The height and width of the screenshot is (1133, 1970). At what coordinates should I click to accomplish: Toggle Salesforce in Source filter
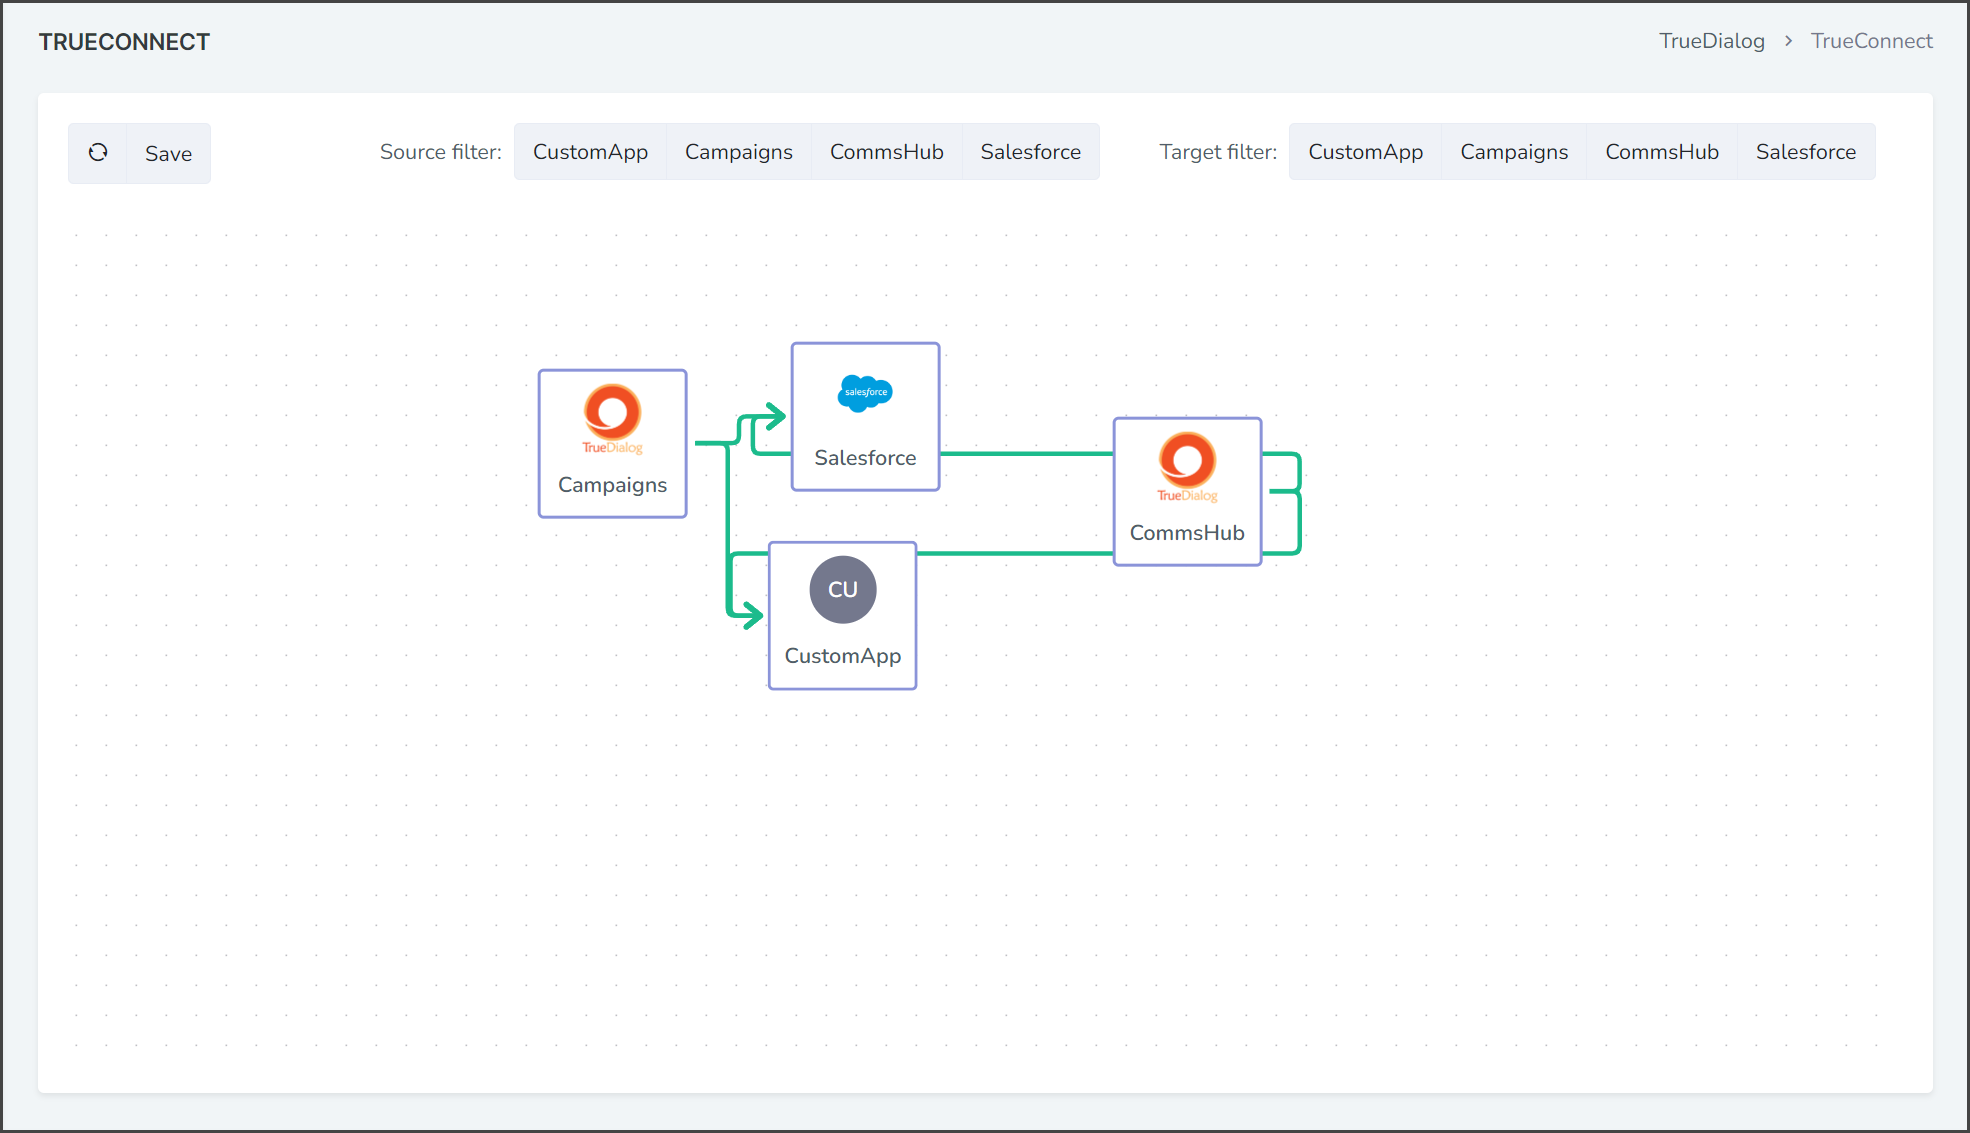(x=1031, y=152)
